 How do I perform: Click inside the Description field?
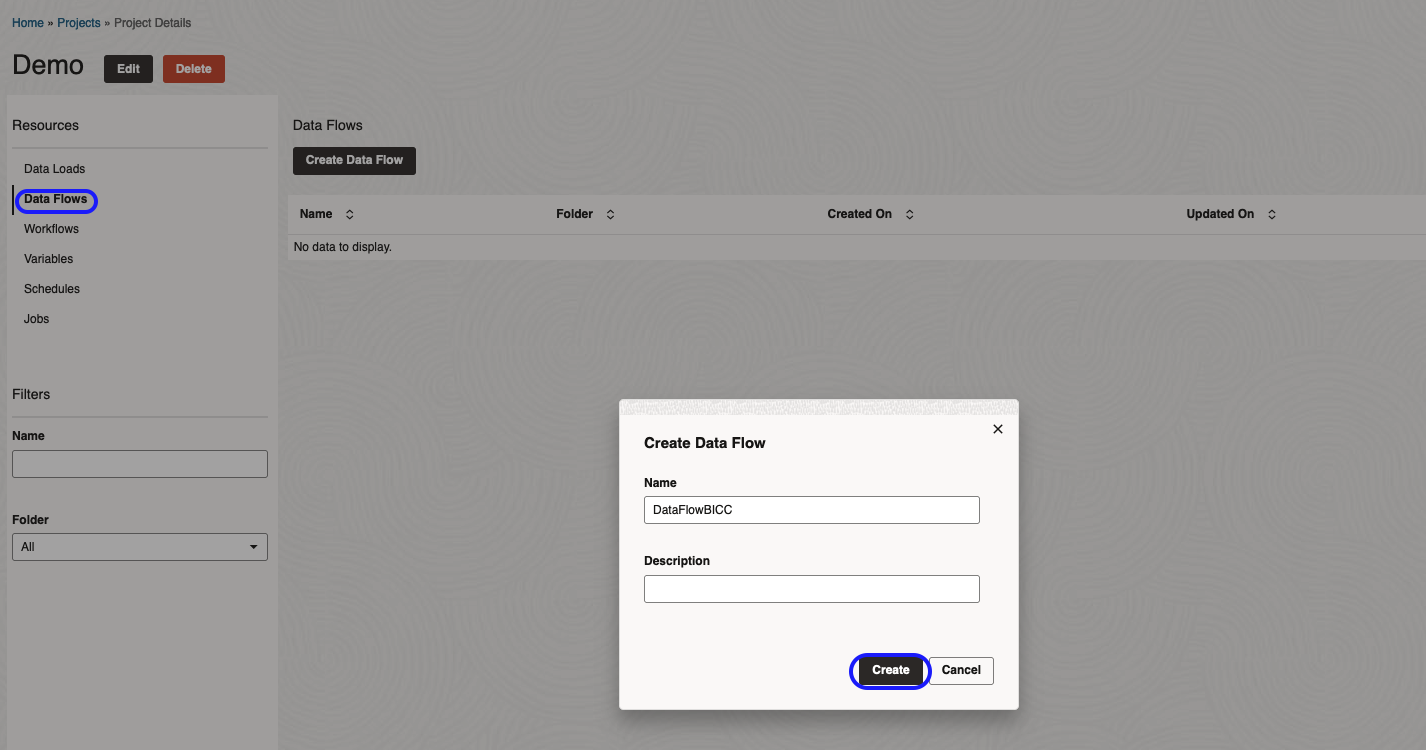click(811, 588)
